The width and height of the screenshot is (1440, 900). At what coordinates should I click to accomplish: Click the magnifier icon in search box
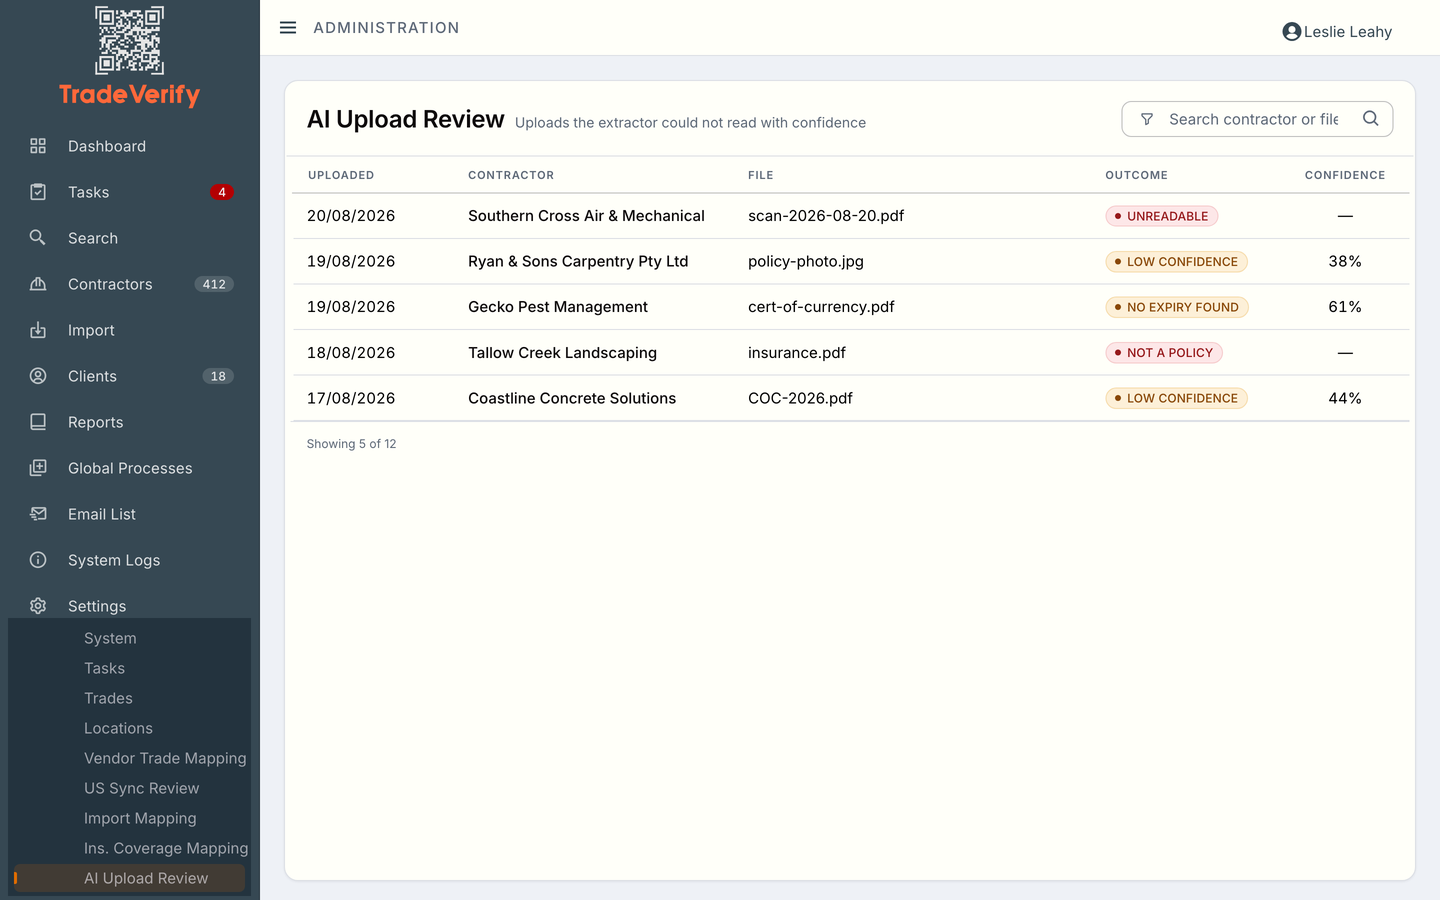(1371, 118)
